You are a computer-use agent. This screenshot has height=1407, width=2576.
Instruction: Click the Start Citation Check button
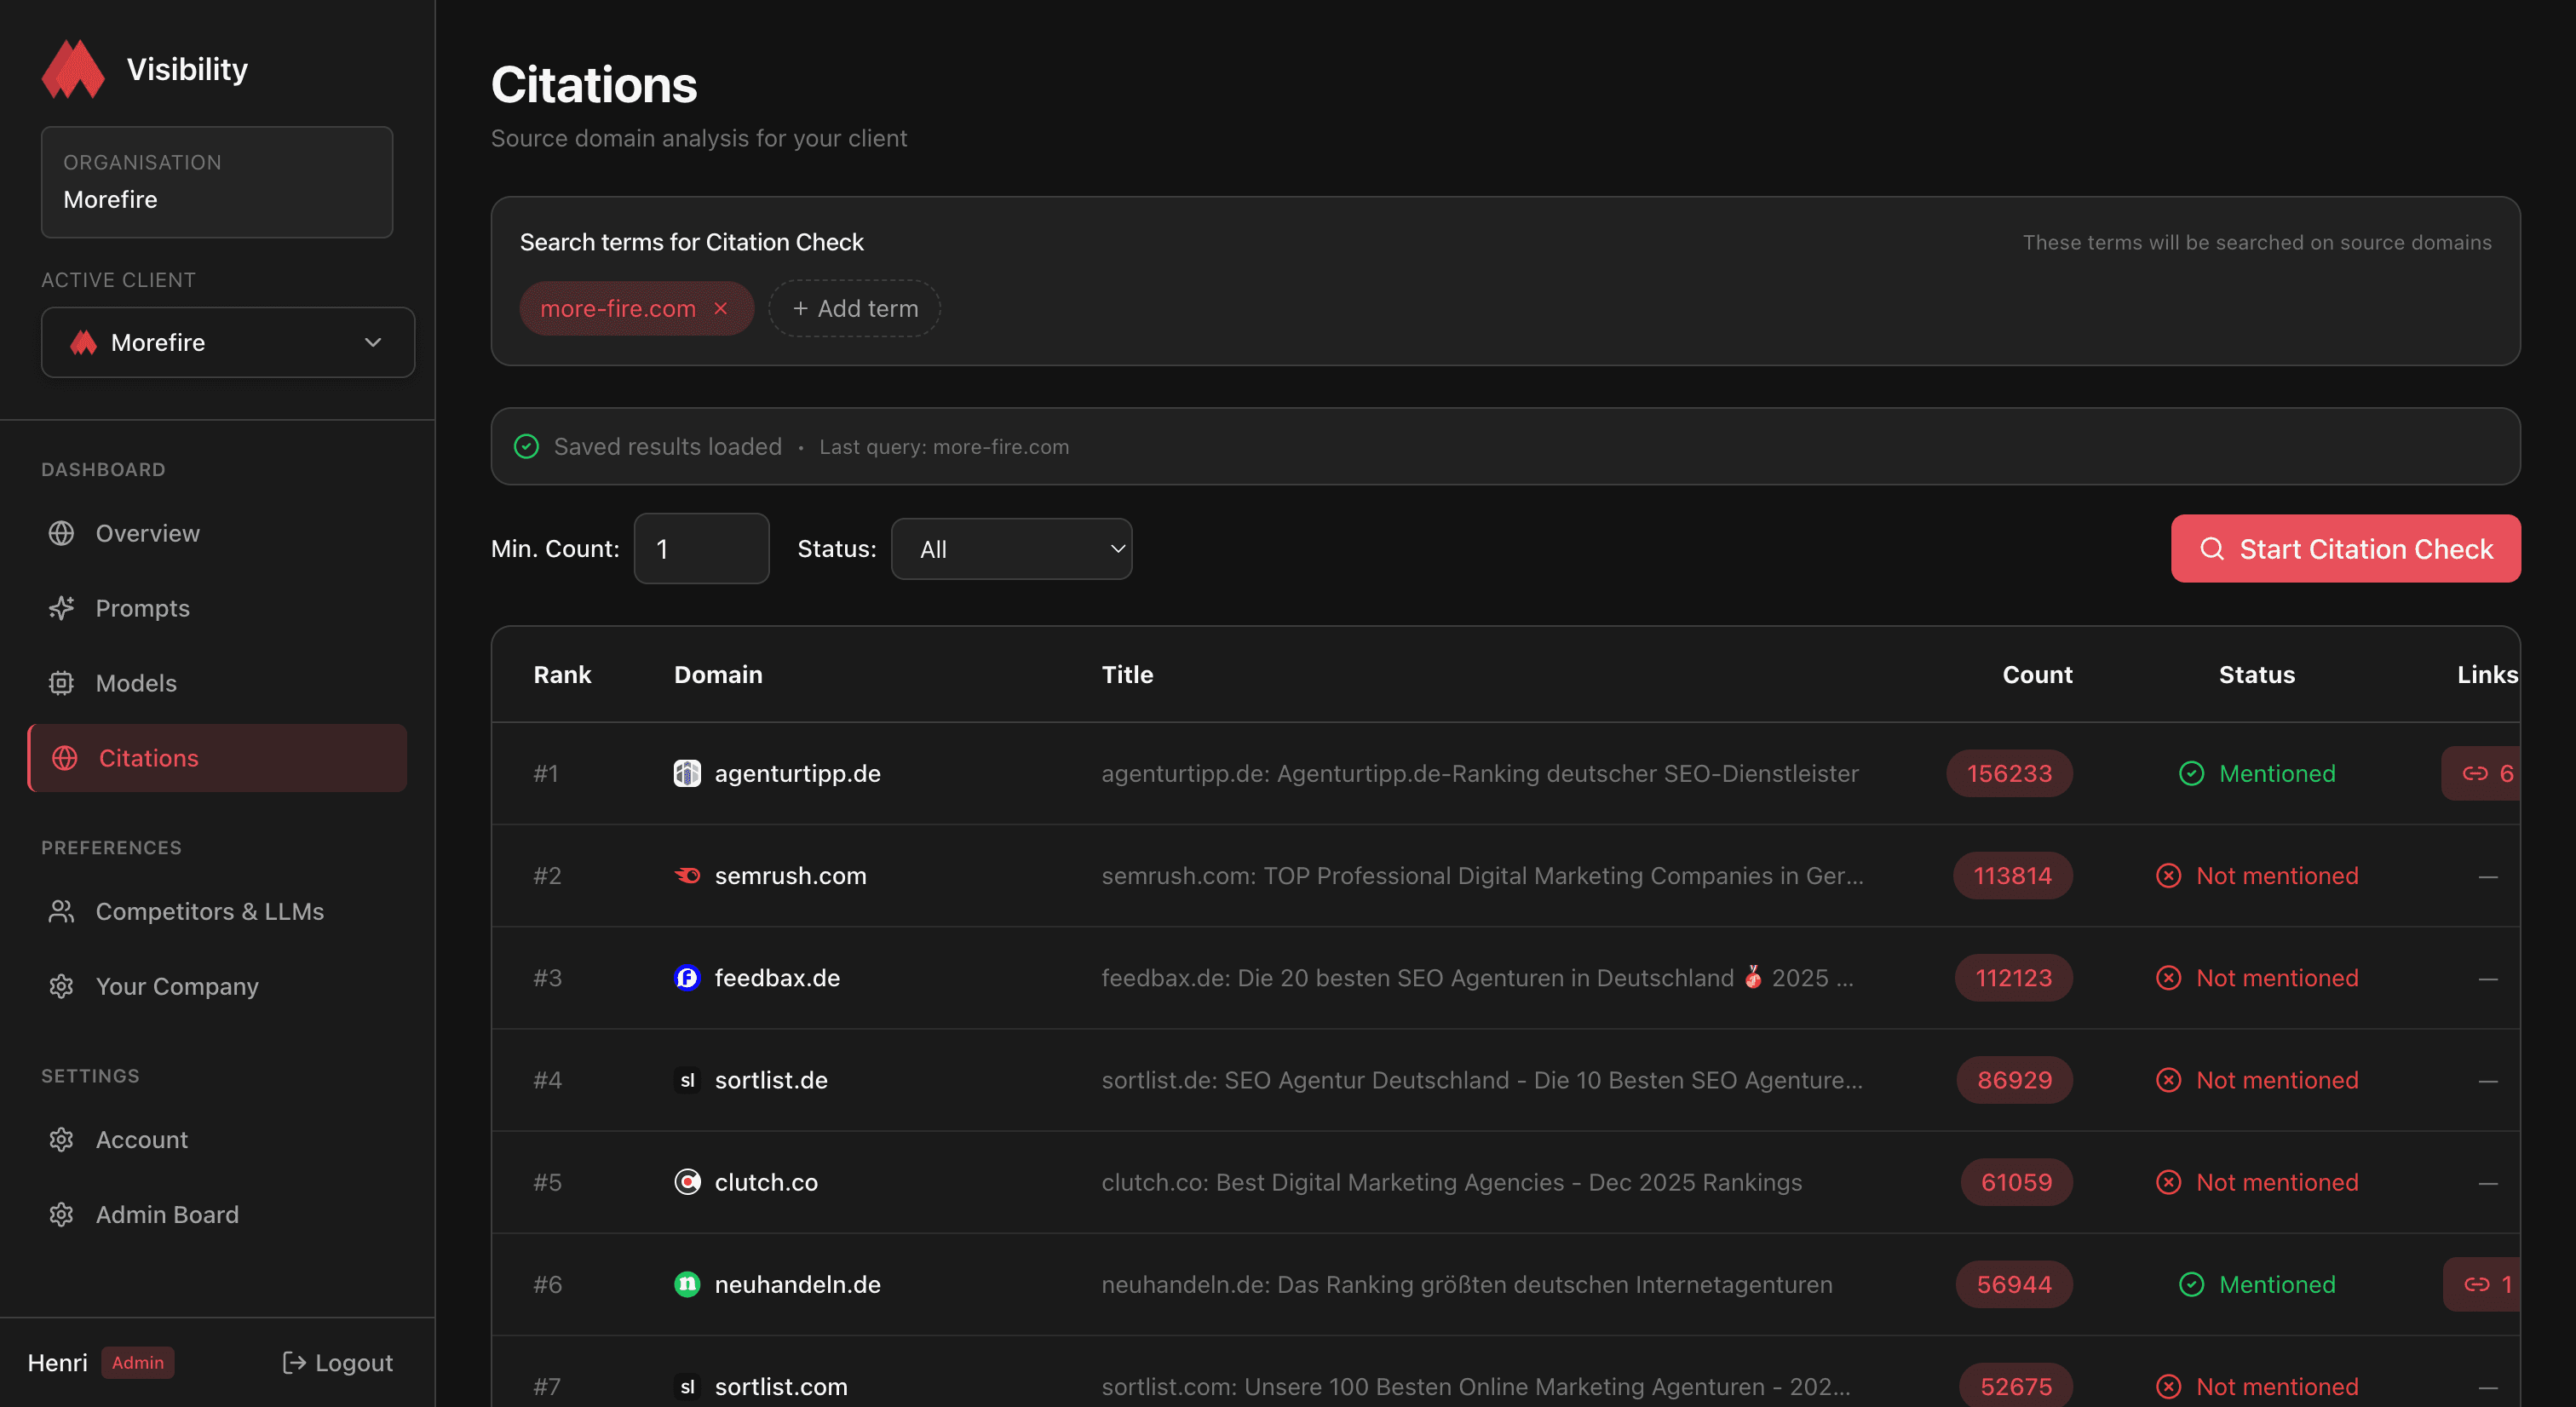click(x=2346, y=548)
